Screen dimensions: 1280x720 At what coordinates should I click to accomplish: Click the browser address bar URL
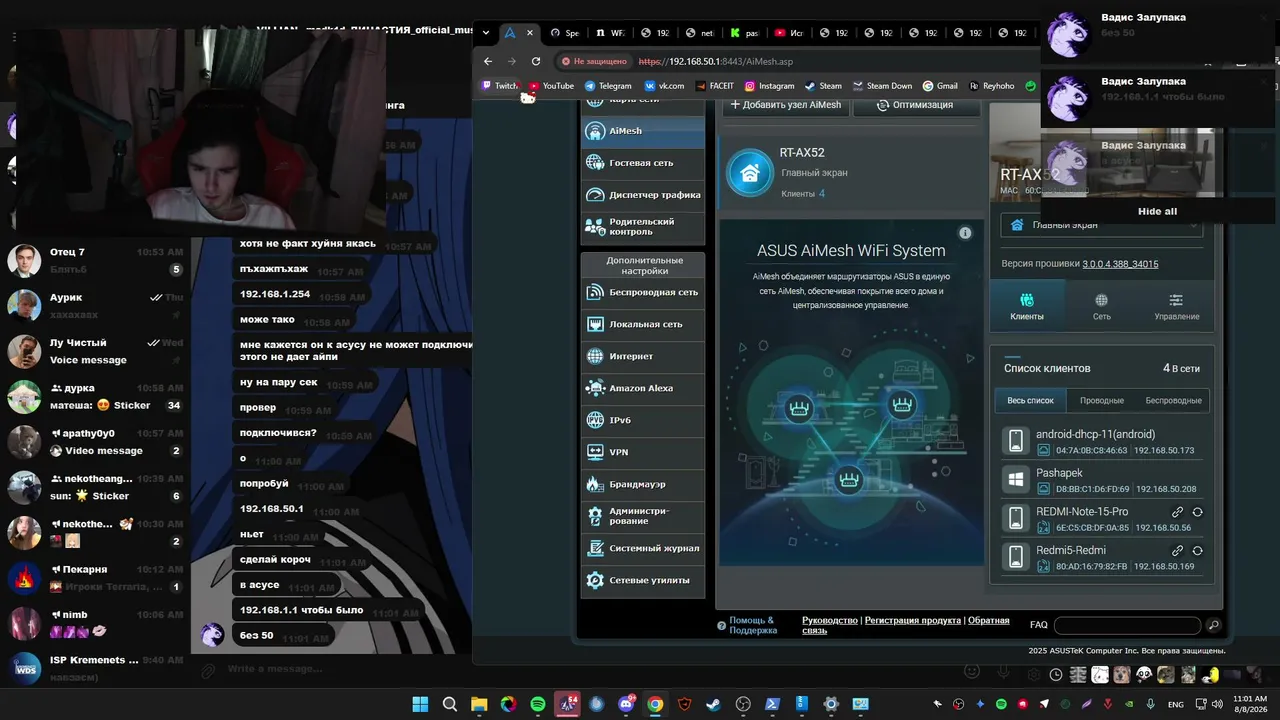716,61
